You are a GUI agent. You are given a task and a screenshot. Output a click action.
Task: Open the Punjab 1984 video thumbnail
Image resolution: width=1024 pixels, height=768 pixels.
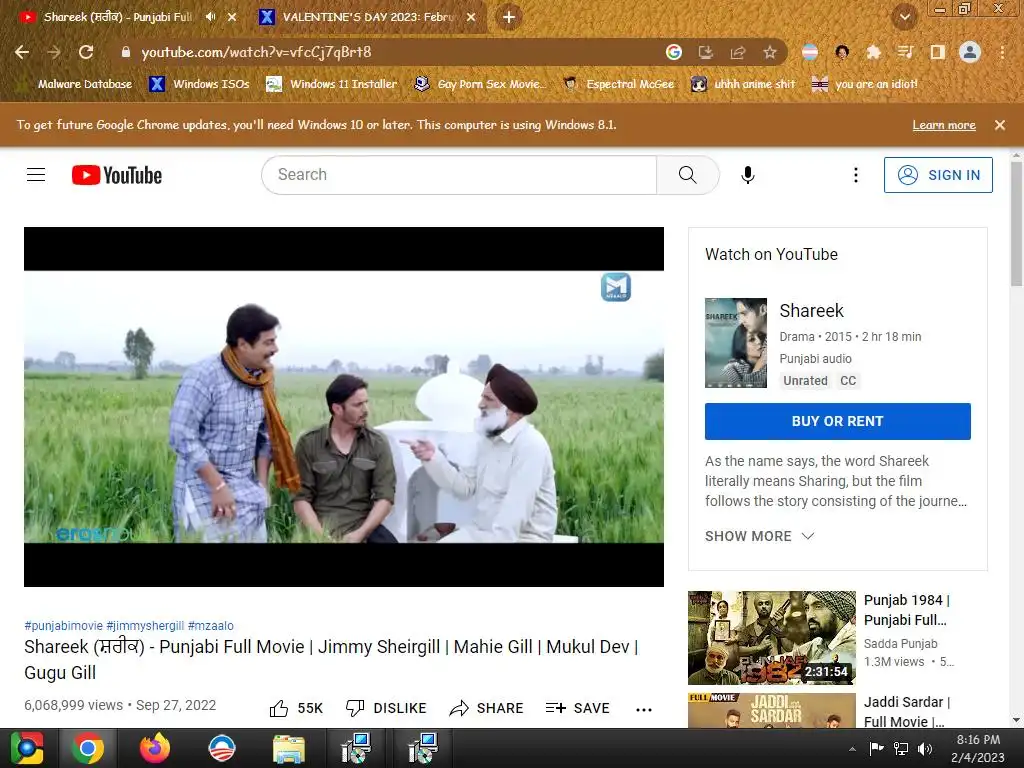coord(772,638)
